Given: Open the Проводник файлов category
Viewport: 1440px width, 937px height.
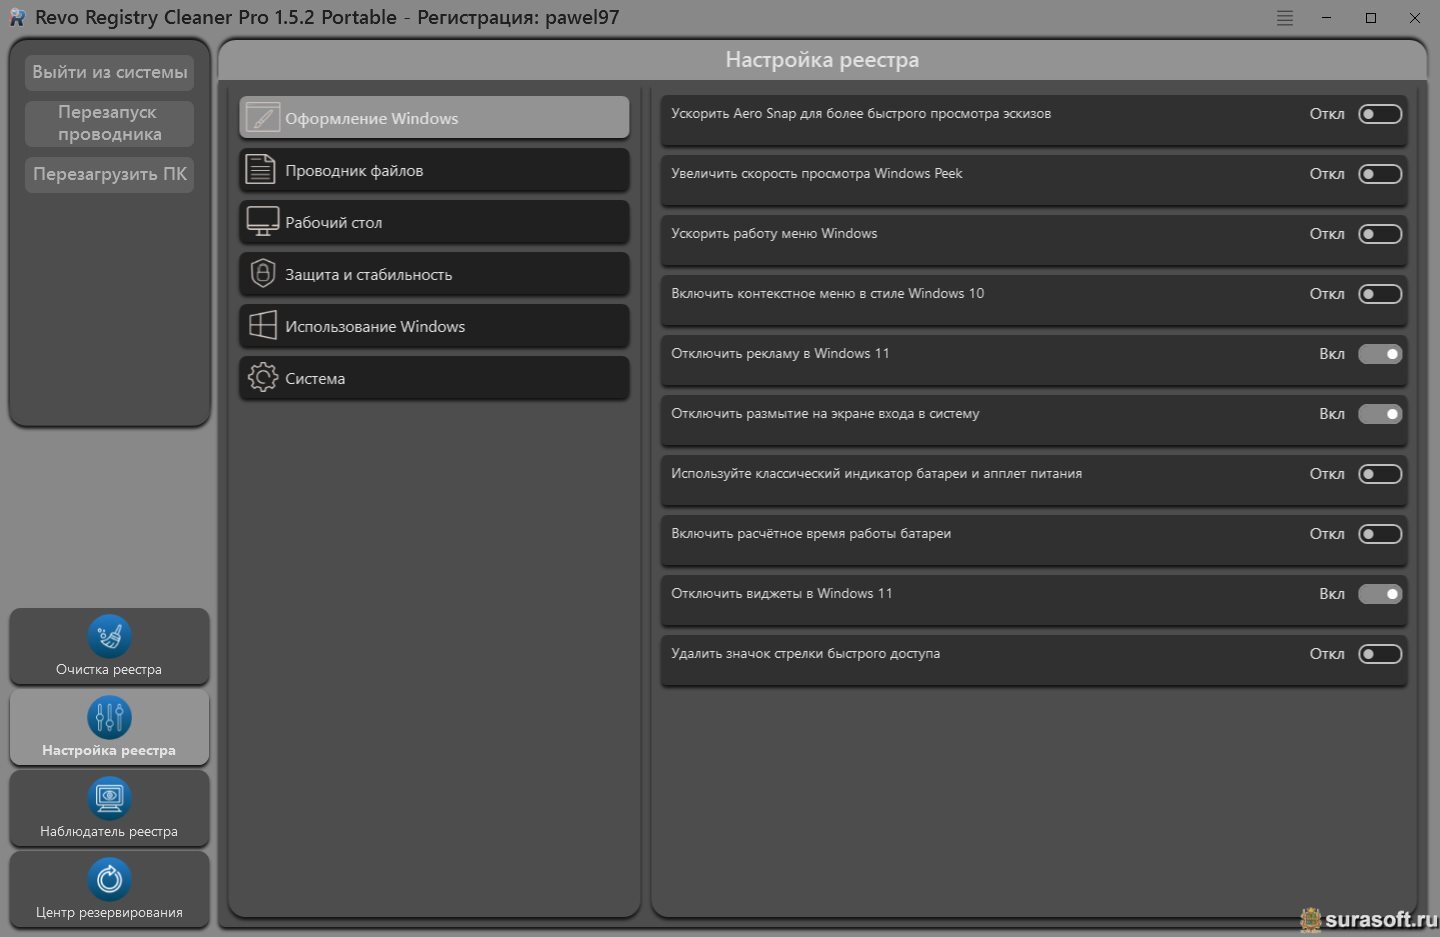Looking at the screenshot, I should [434, 170].
